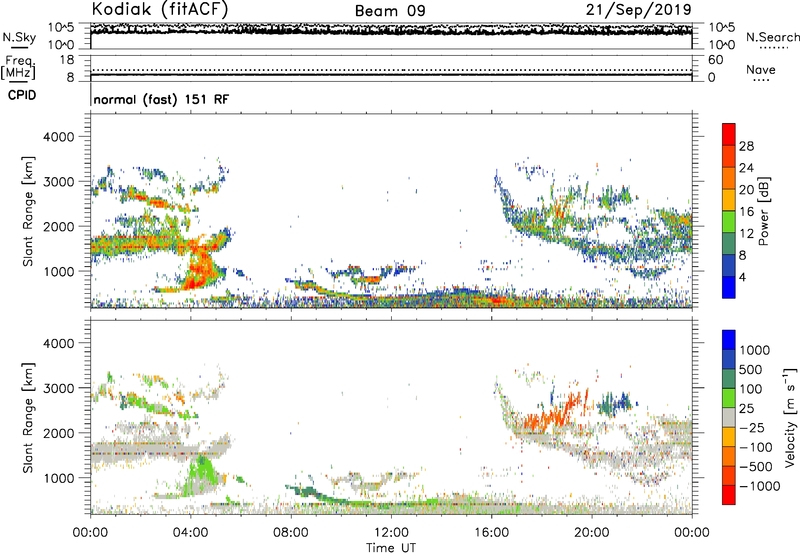
Task: Select the Nave legend label
Action: (x=761, y=70)
